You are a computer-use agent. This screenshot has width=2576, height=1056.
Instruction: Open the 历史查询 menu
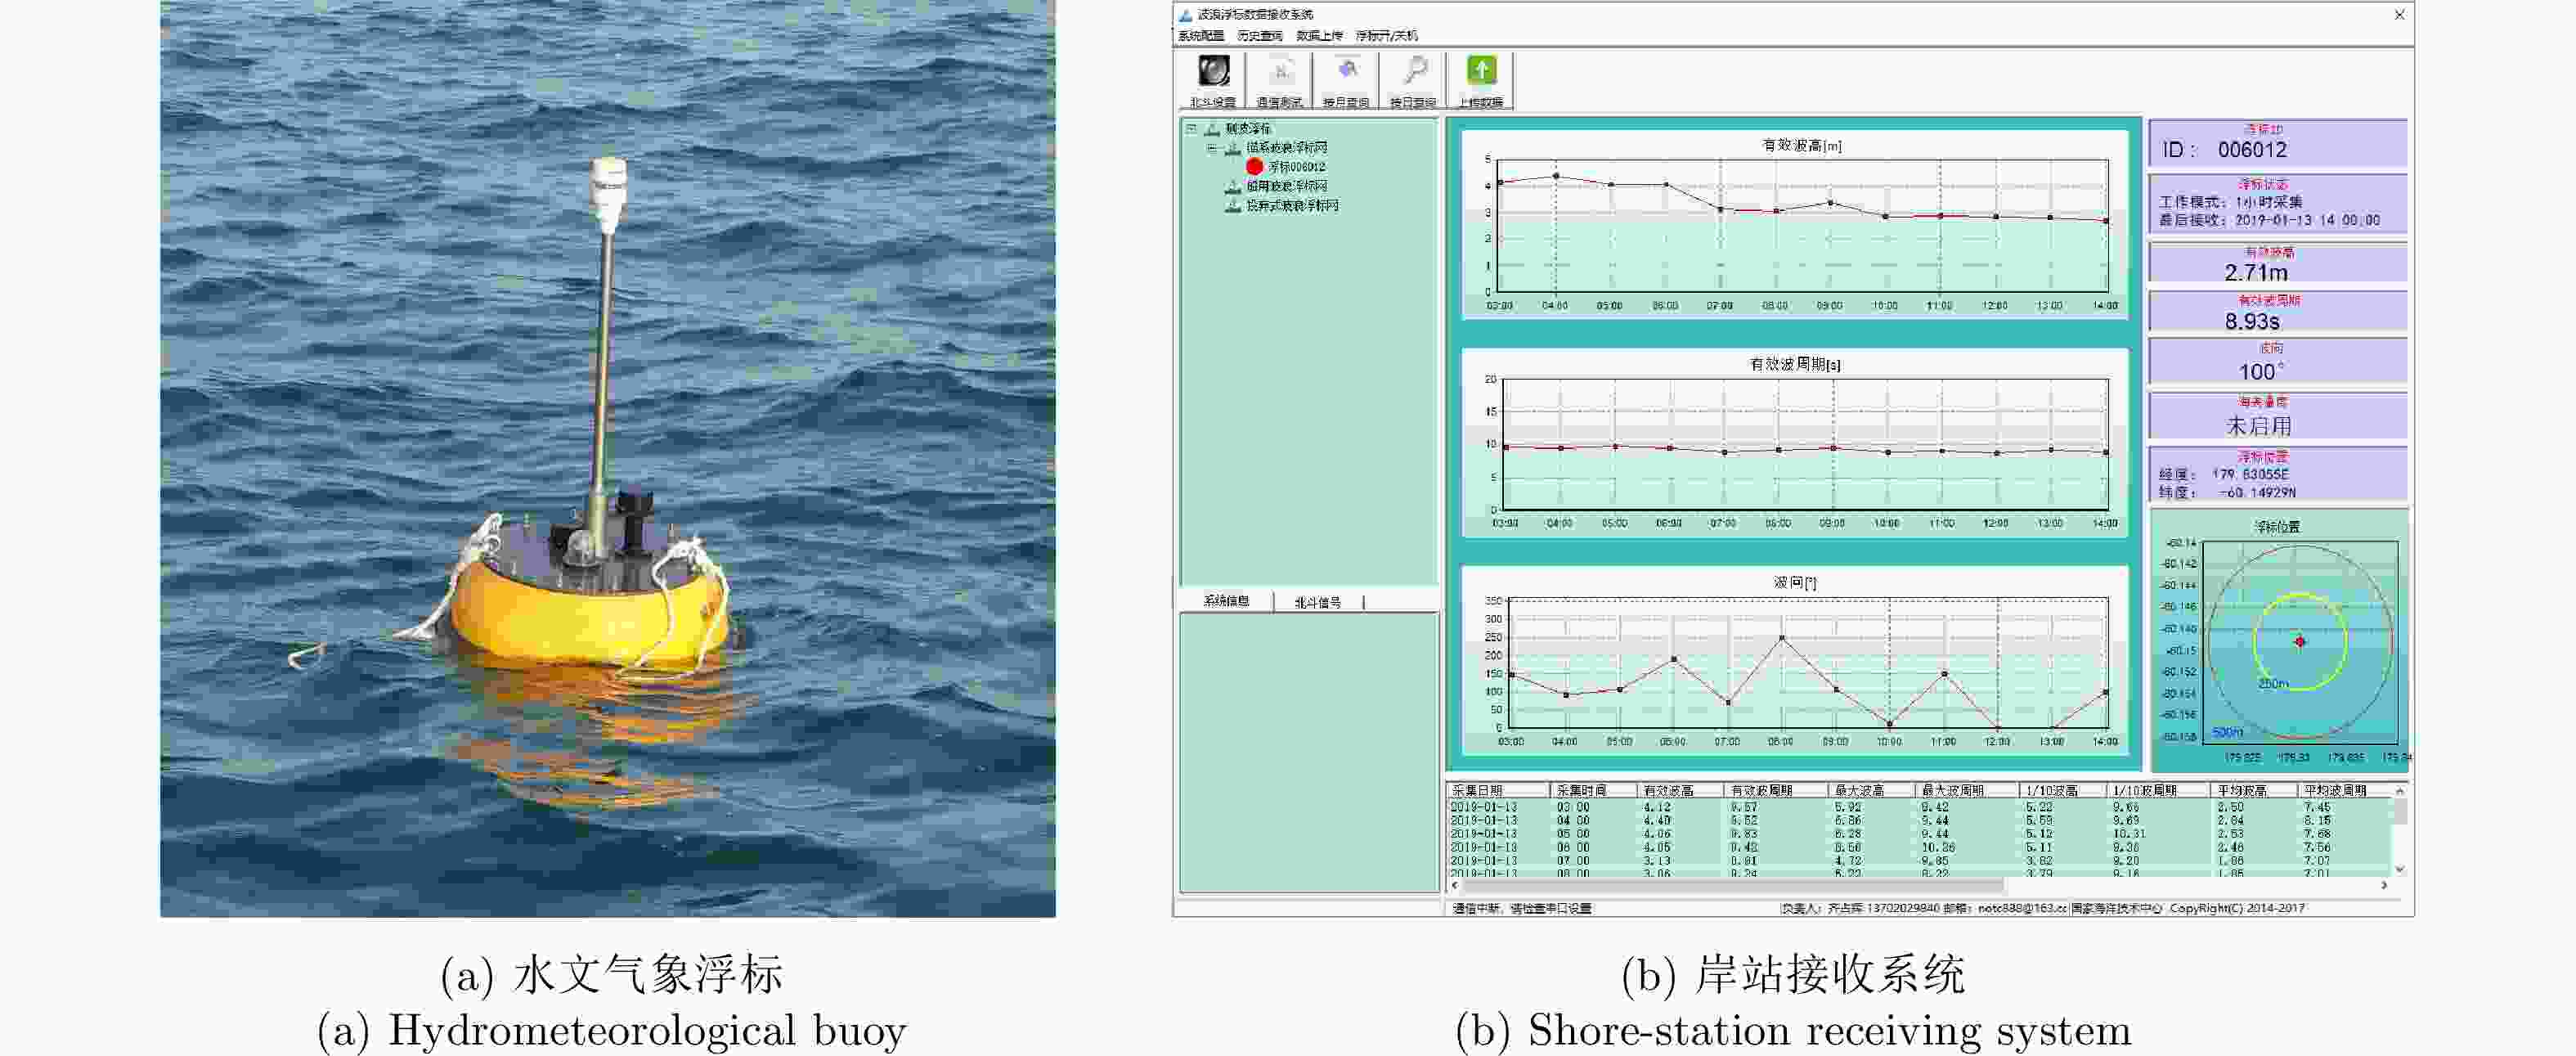tap(1259, 36)
